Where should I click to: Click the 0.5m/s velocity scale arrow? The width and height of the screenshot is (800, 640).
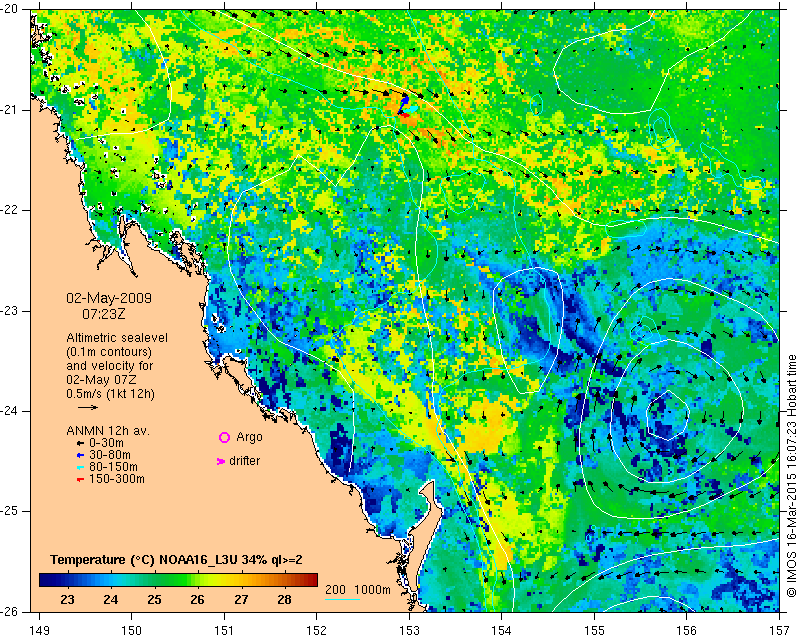pos(88,407)
